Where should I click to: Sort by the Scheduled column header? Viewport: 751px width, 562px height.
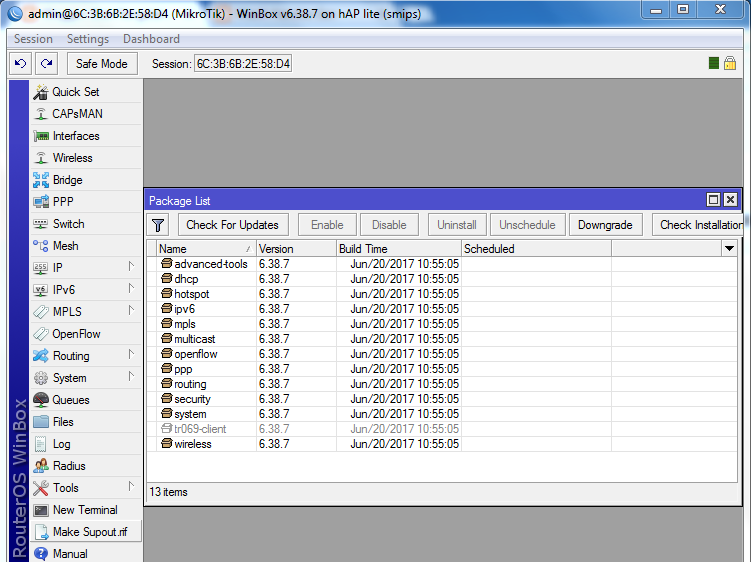[536, 249]
